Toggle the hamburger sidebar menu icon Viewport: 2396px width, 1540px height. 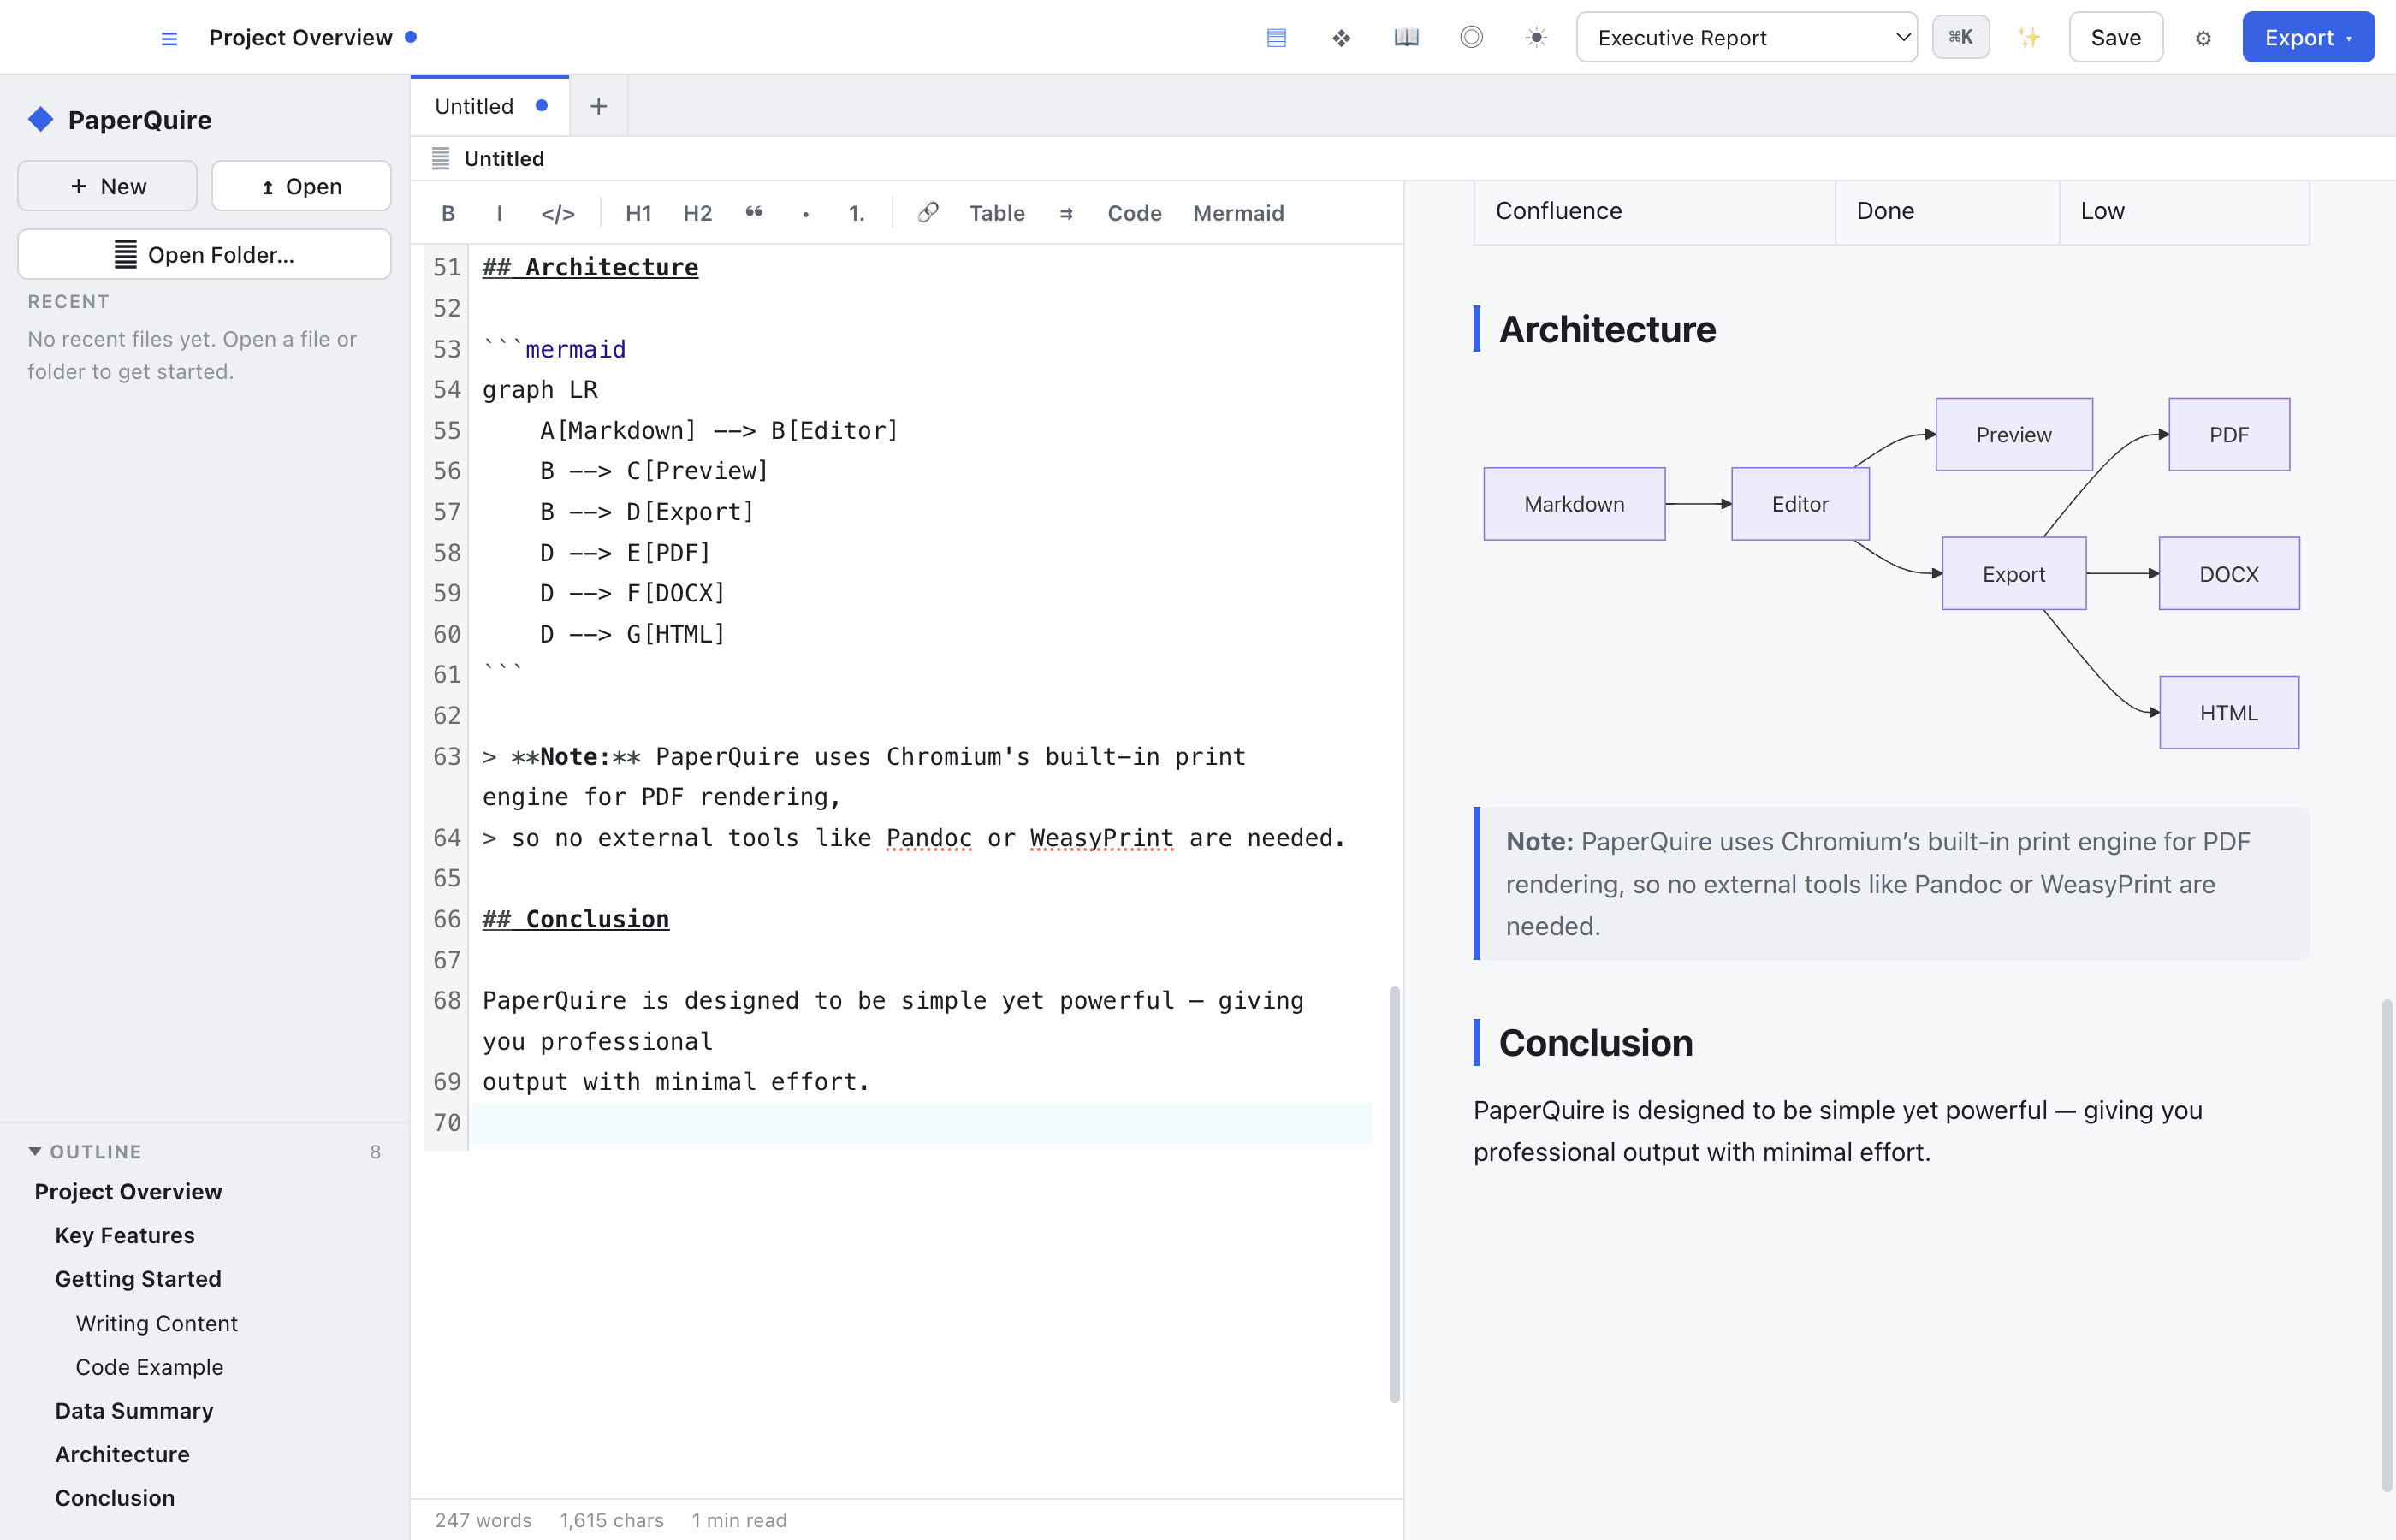tap(169, 38)
